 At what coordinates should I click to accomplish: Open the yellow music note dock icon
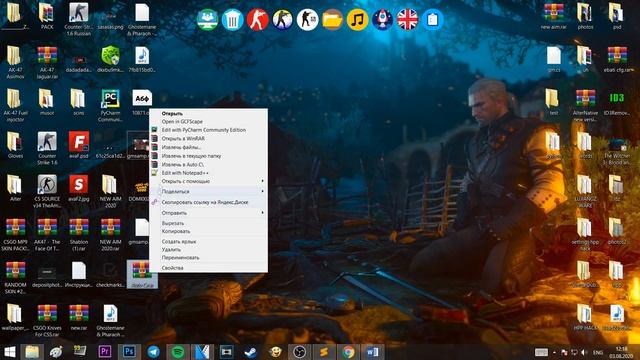click(358, 19)
